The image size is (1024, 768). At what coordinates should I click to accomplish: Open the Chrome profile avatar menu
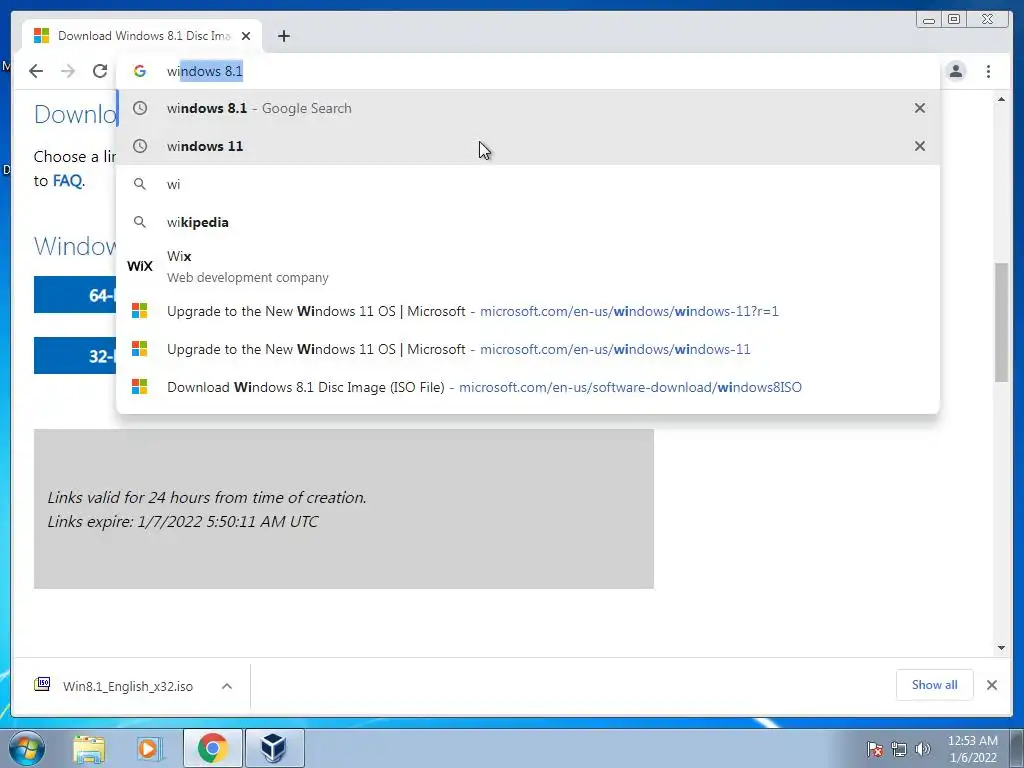click(956, 71)
